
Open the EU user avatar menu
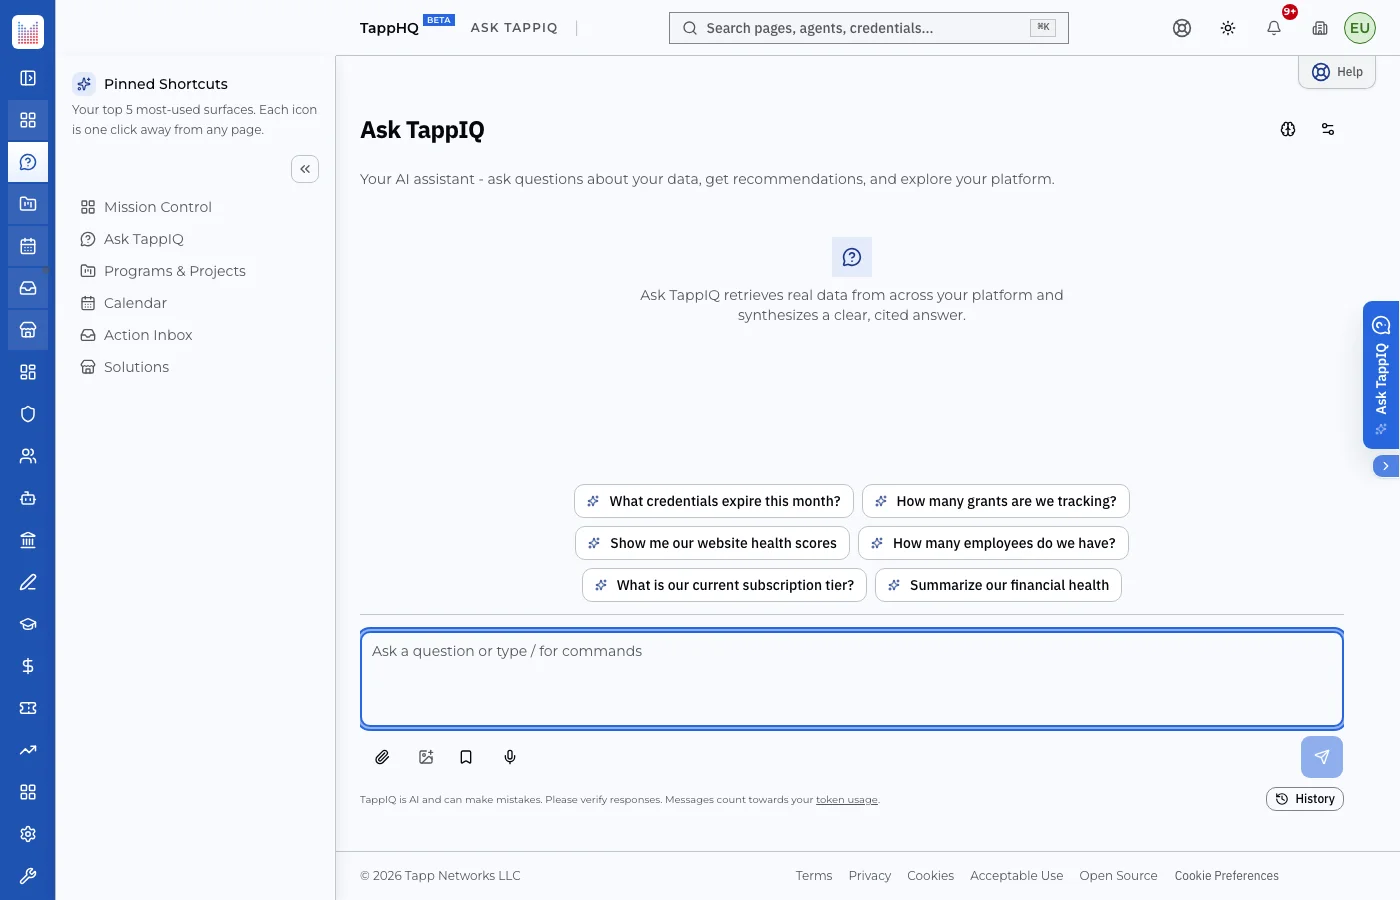[x=1360, y=28]
